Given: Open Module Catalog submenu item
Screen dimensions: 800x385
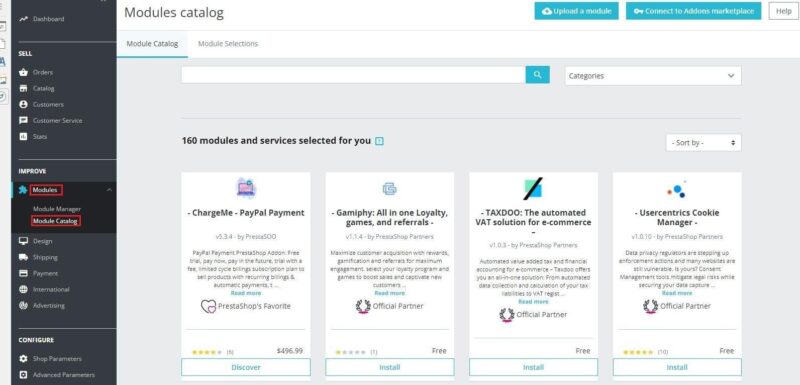Looking at the screenshot, I should [55, 221].
